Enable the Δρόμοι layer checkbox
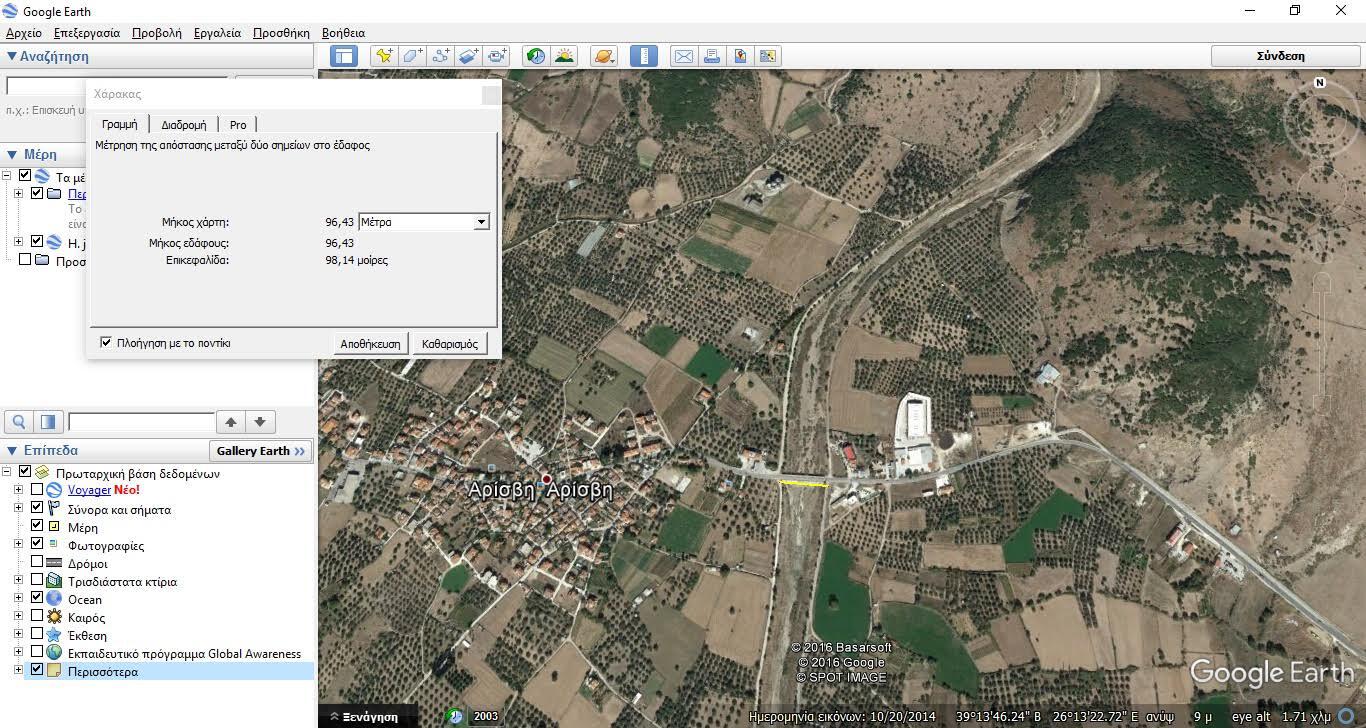 37,563
